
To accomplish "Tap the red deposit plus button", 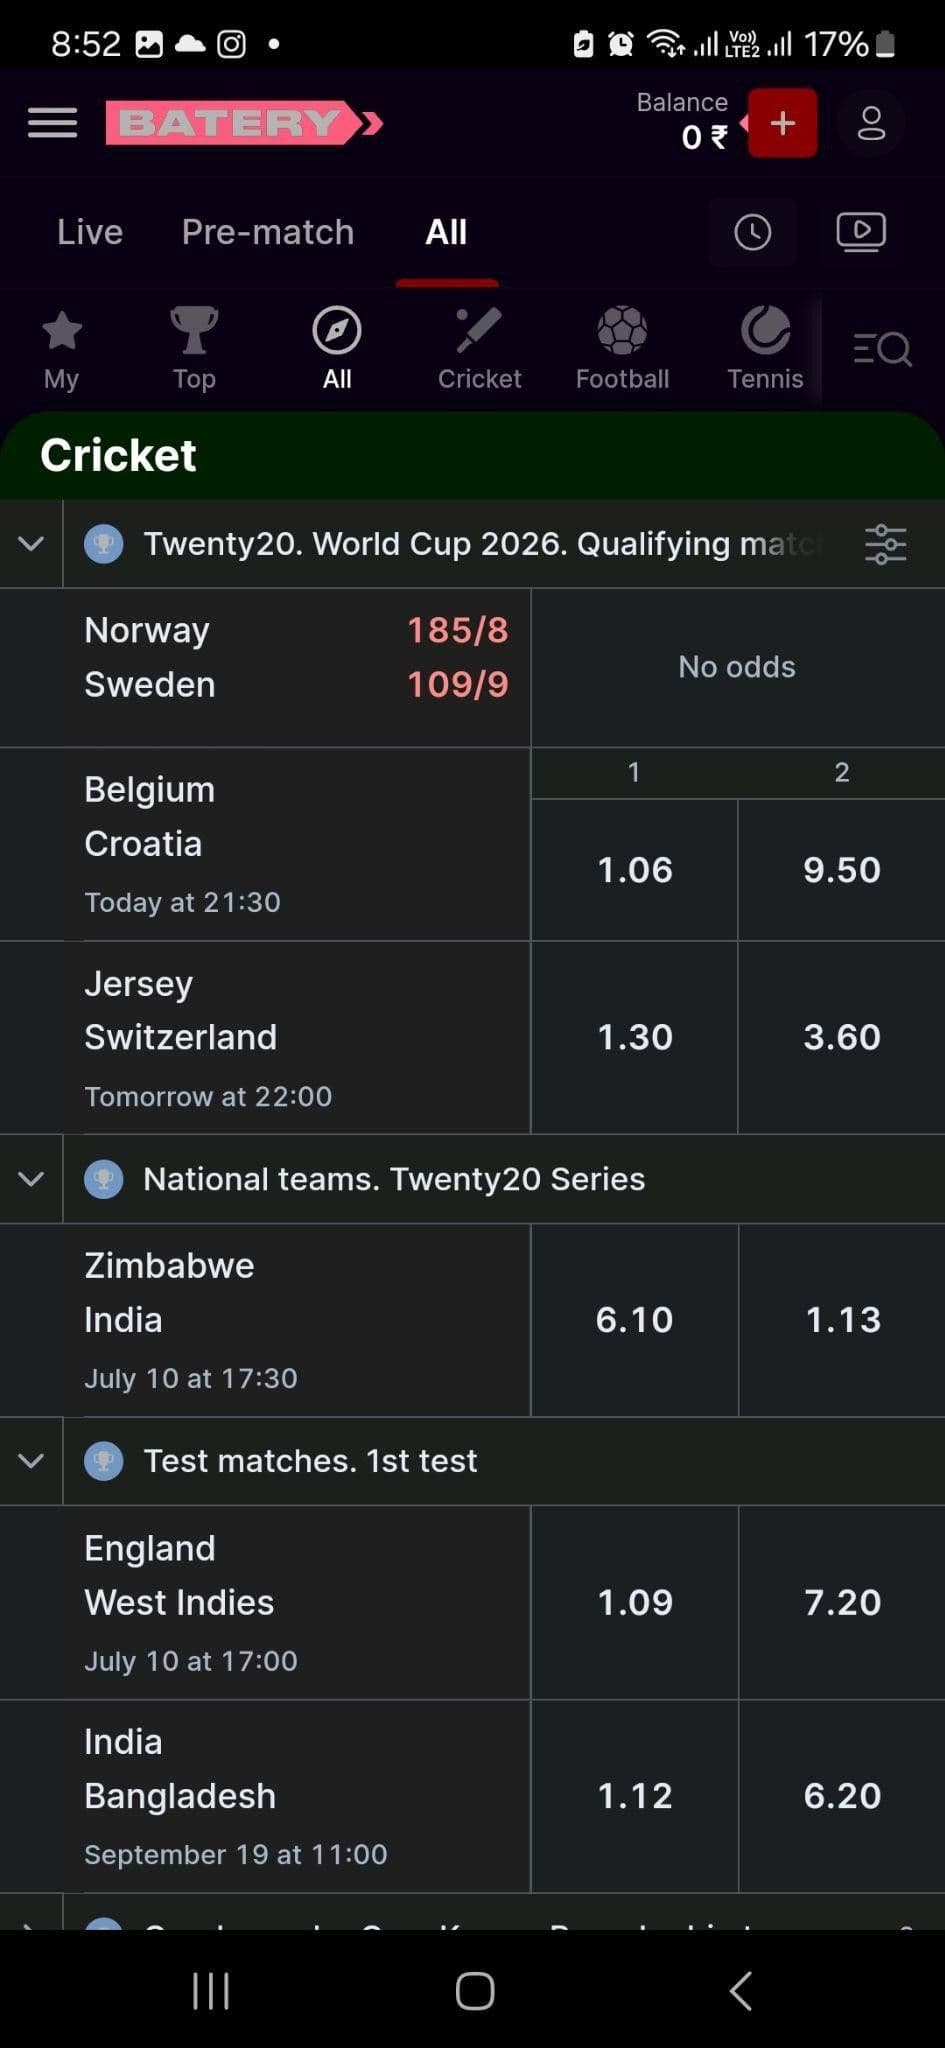I will (782, 122).
